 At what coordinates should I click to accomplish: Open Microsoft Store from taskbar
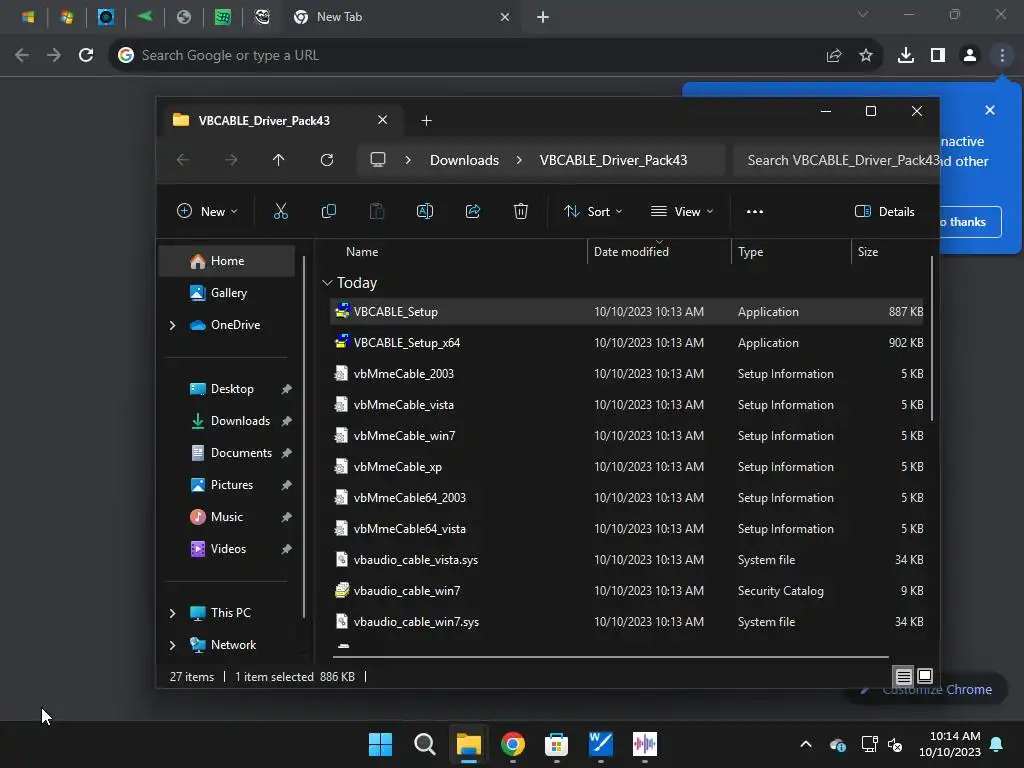coord(556,744)
